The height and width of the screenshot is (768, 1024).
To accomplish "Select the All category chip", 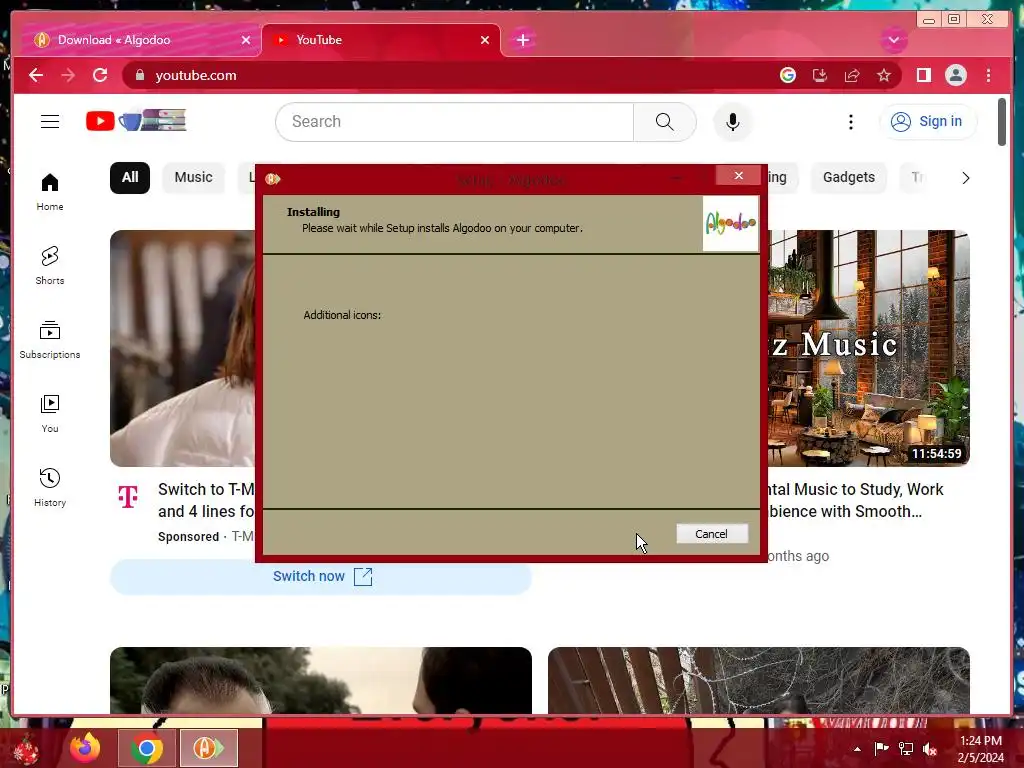I will [130, 178].
